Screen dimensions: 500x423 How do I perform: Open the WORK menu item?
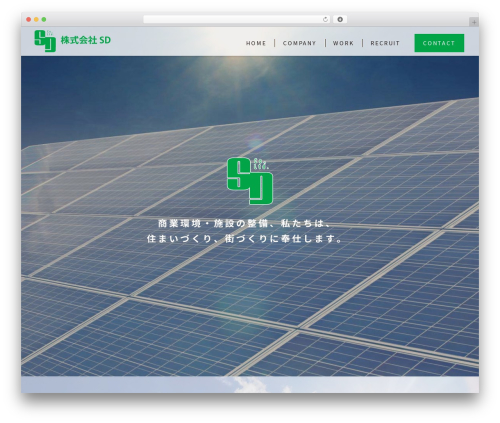coord(343,43)
